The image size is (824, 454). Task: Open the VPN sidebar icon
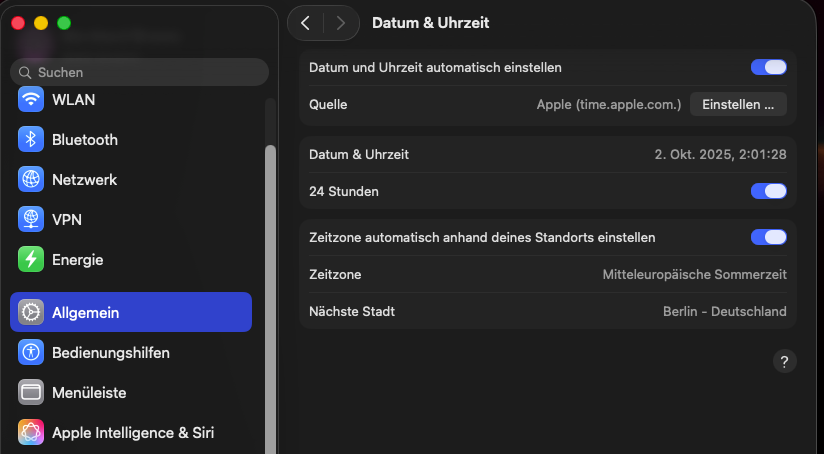click(x=31, y=220)
